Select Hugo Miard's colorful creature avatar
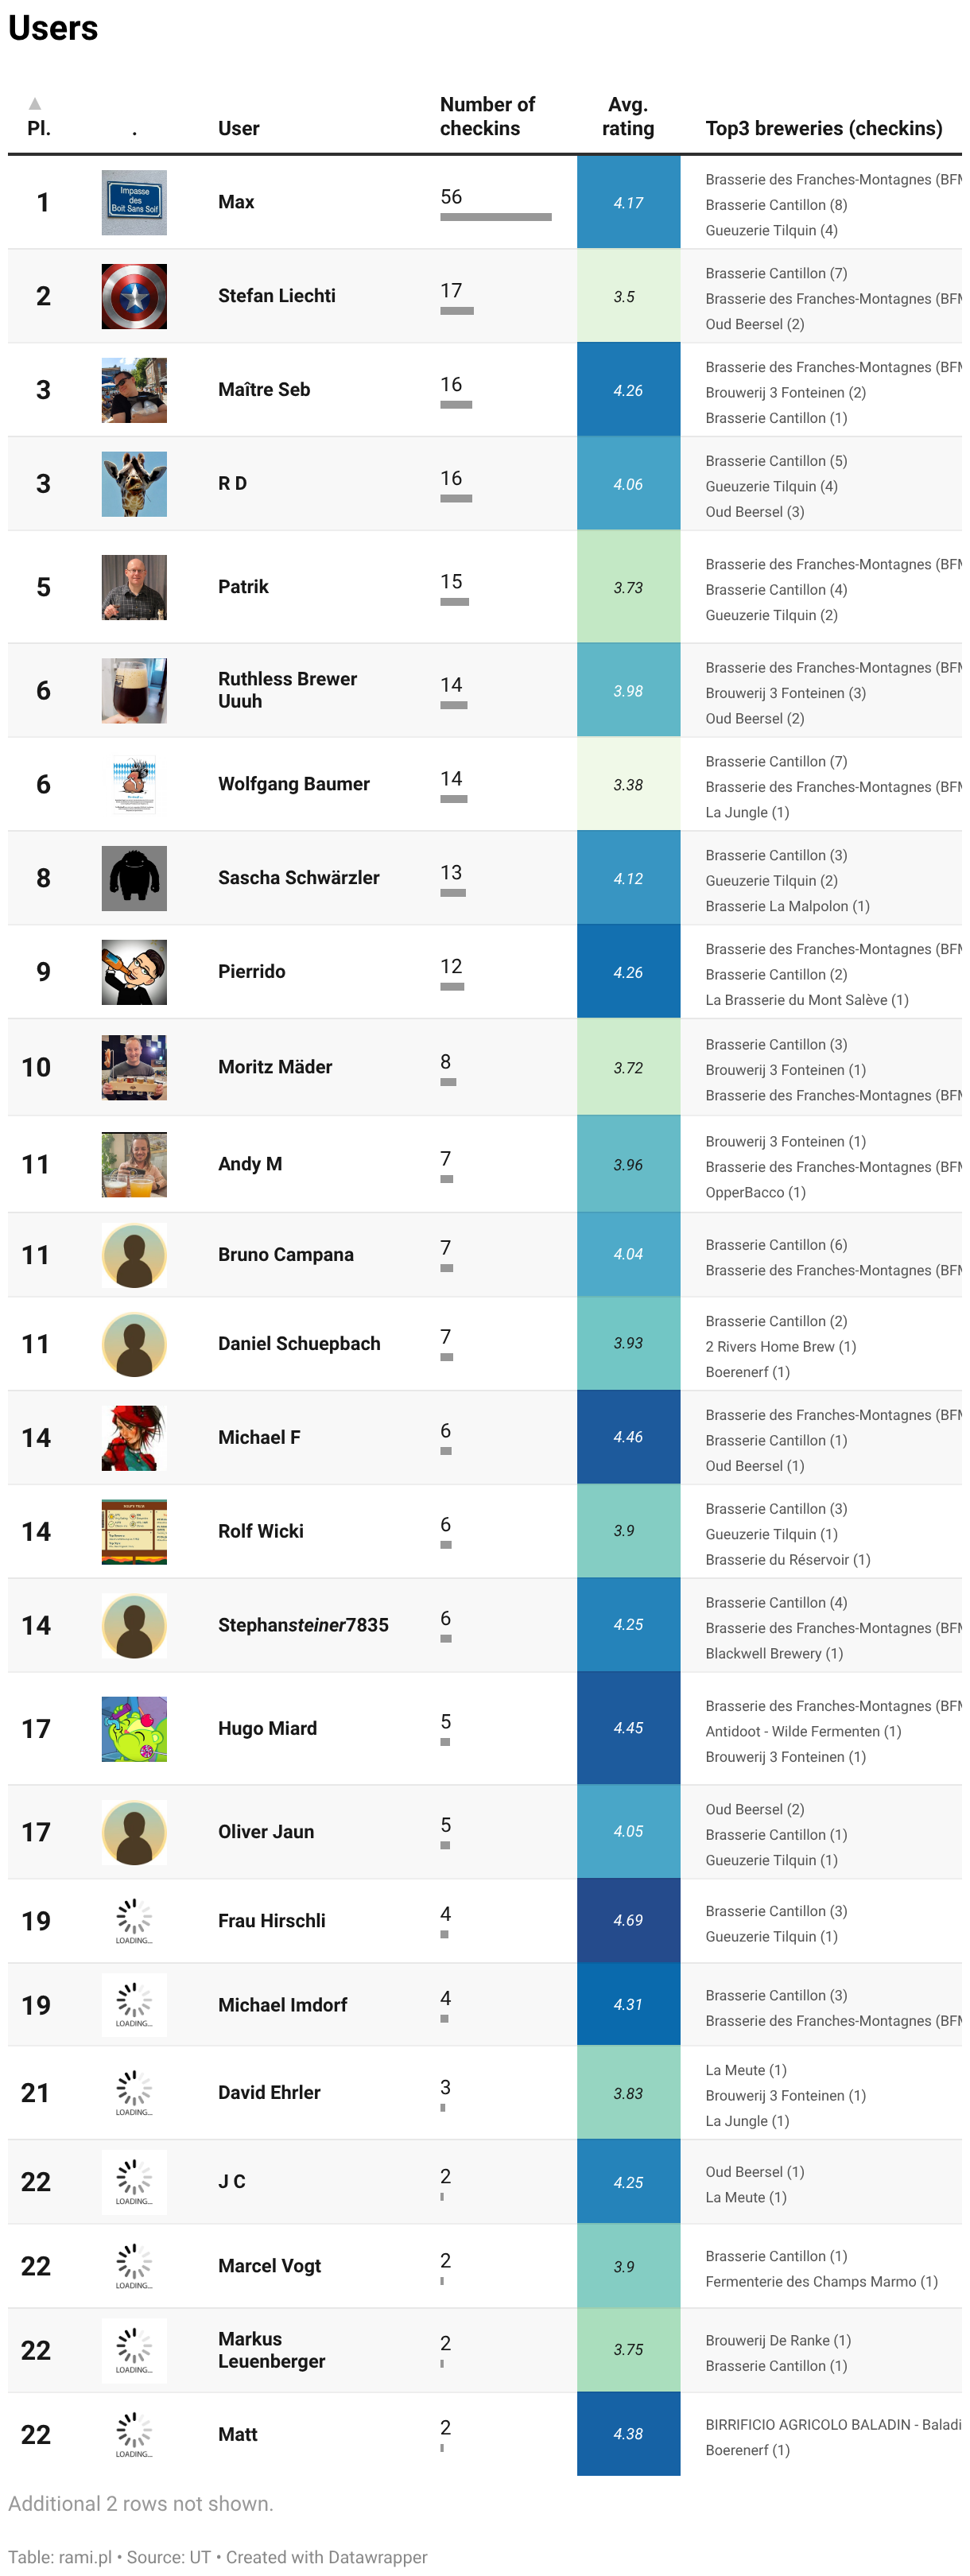This screenshot has width=970, height=2576. [134, 1730]
